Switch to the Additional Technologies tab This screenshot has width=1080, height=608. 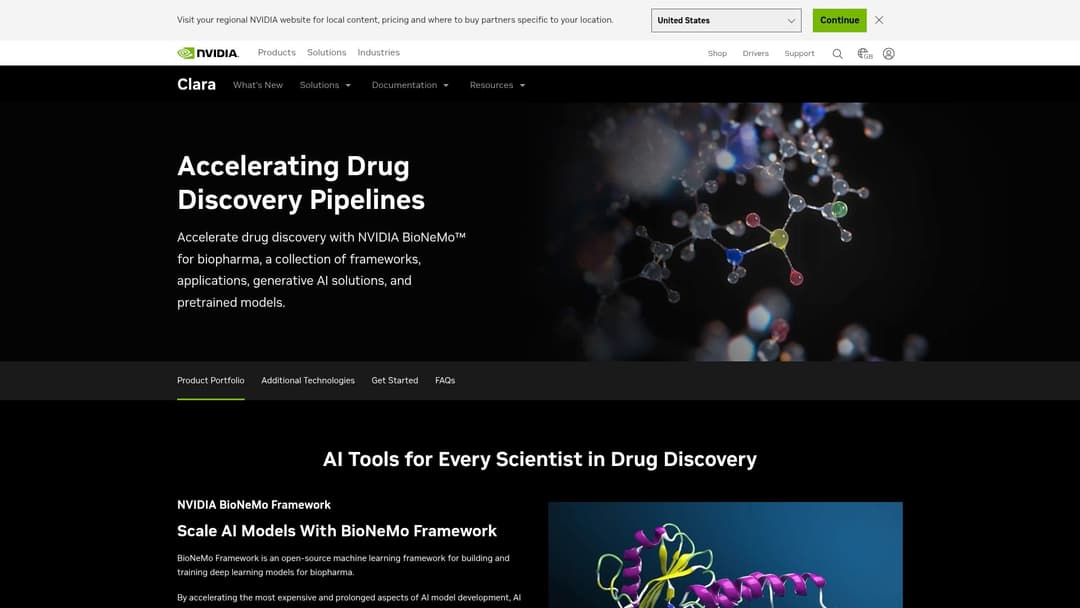tap(308, 380)
